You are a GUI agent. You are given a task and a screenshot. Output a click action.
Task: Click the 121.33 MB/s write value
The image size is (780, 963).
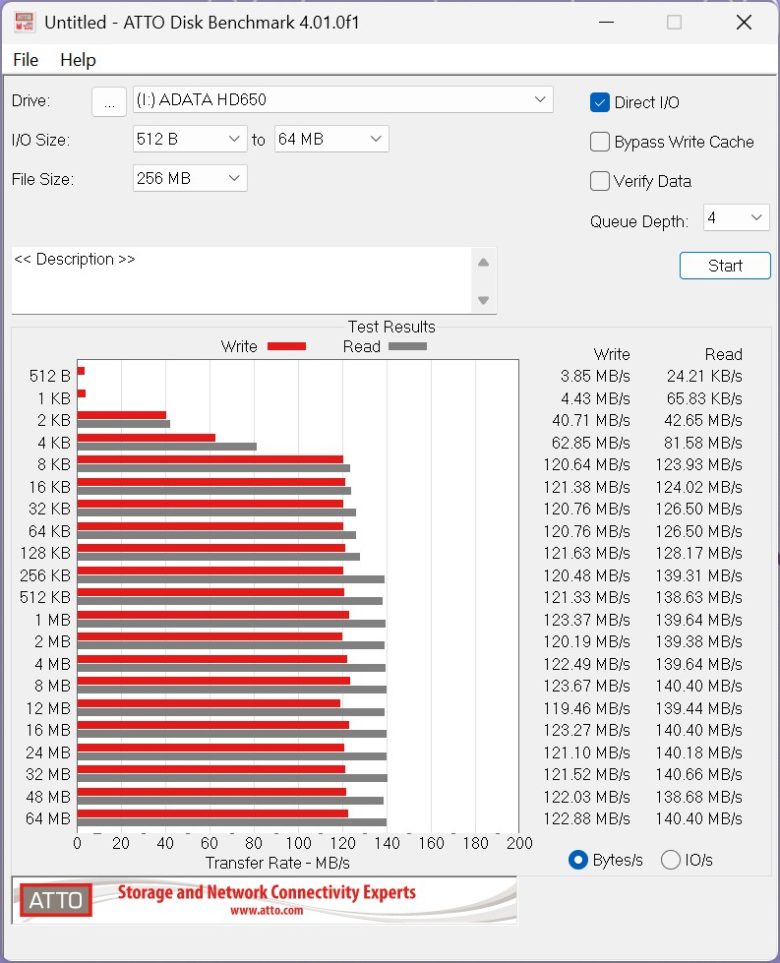[587, 598]
